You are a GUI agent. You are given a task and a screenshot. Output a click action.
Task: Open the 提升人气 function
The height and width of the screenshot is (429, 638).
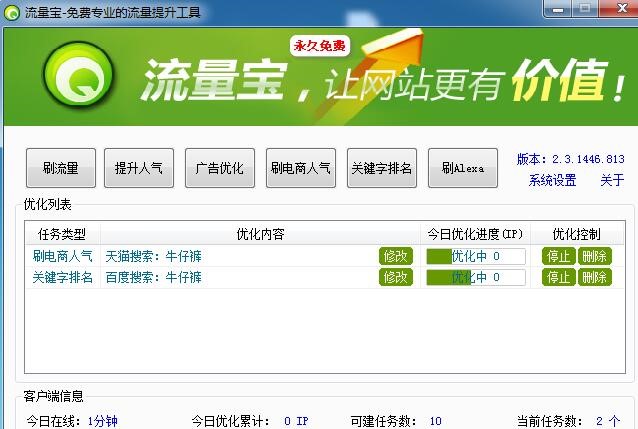(139, 168)
